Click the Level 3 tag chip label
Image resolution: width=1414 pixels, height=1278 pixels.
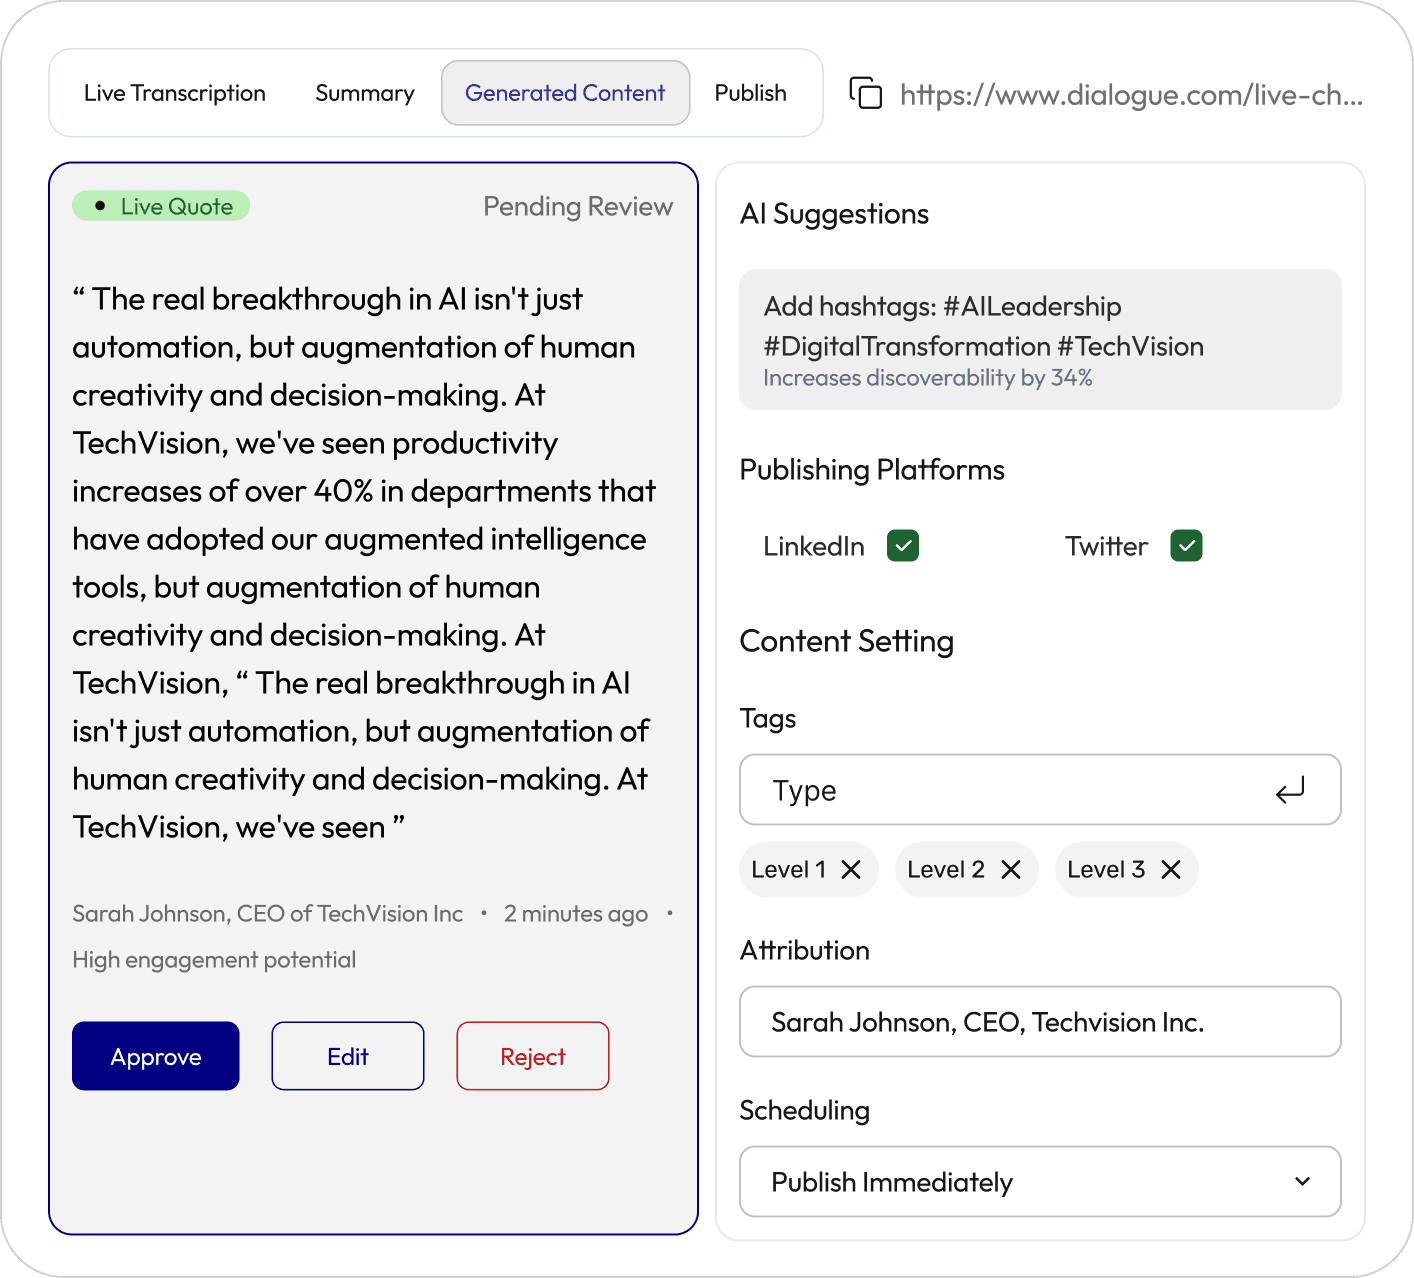point(1106,870)
